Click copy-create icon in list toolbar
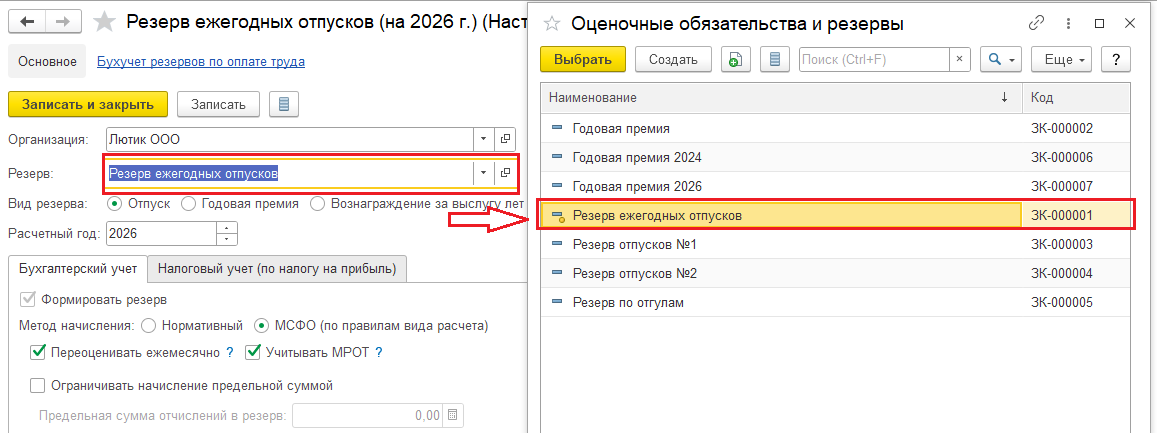The width and height of the screenshot is (1157, 433). coord(735,60)
